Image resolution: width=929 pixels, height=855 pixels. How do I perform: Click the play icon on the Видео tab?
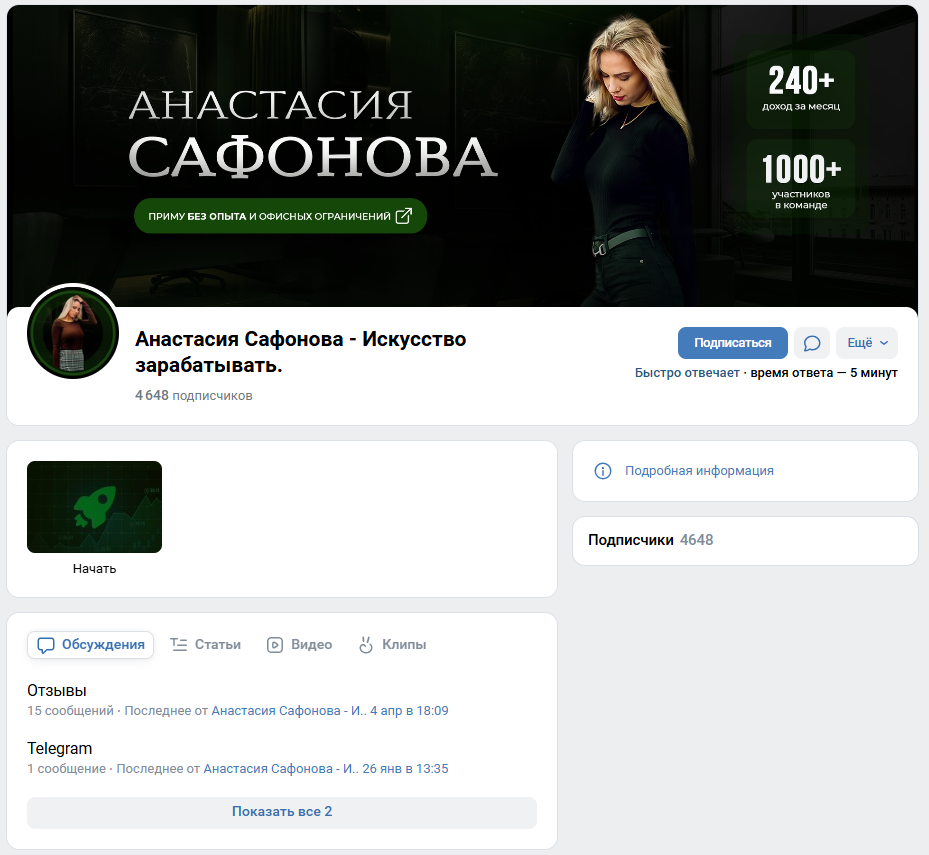pyautogui.click(x=272, y=645)
